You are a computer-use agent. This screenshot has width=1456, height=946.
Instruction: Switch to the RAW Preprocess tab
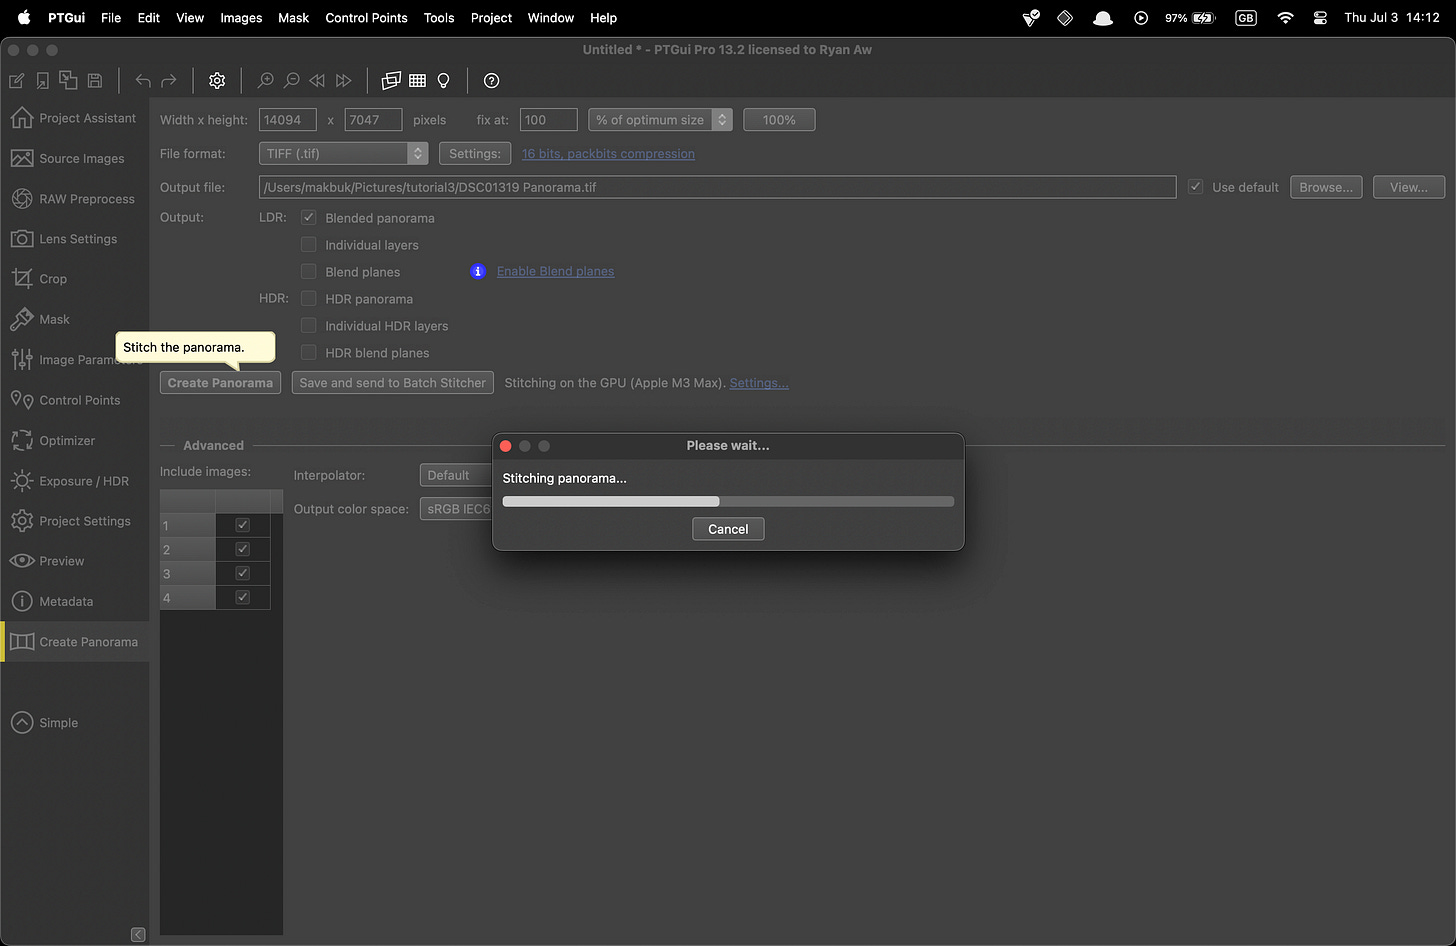click(x=74, y=199)
